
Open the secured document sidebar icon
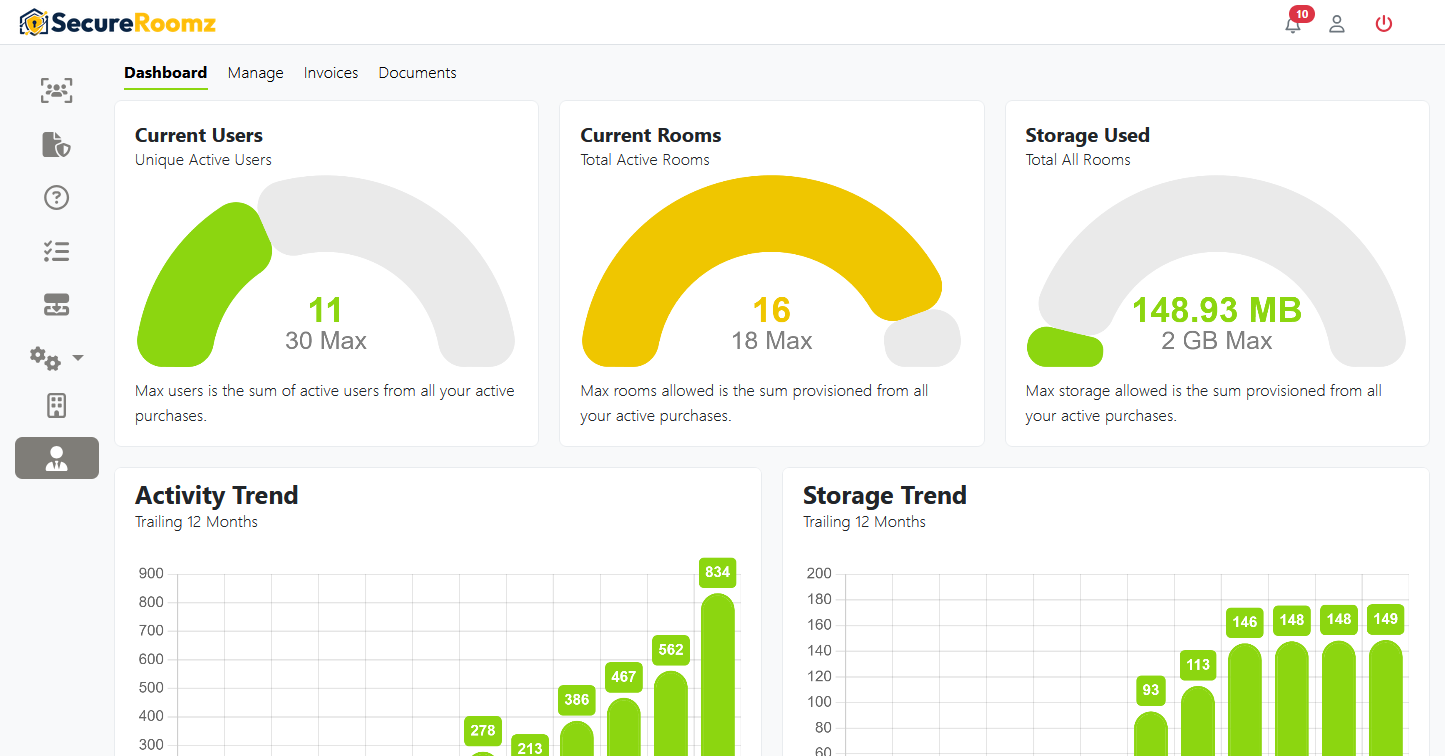click(x=57, y=144)
